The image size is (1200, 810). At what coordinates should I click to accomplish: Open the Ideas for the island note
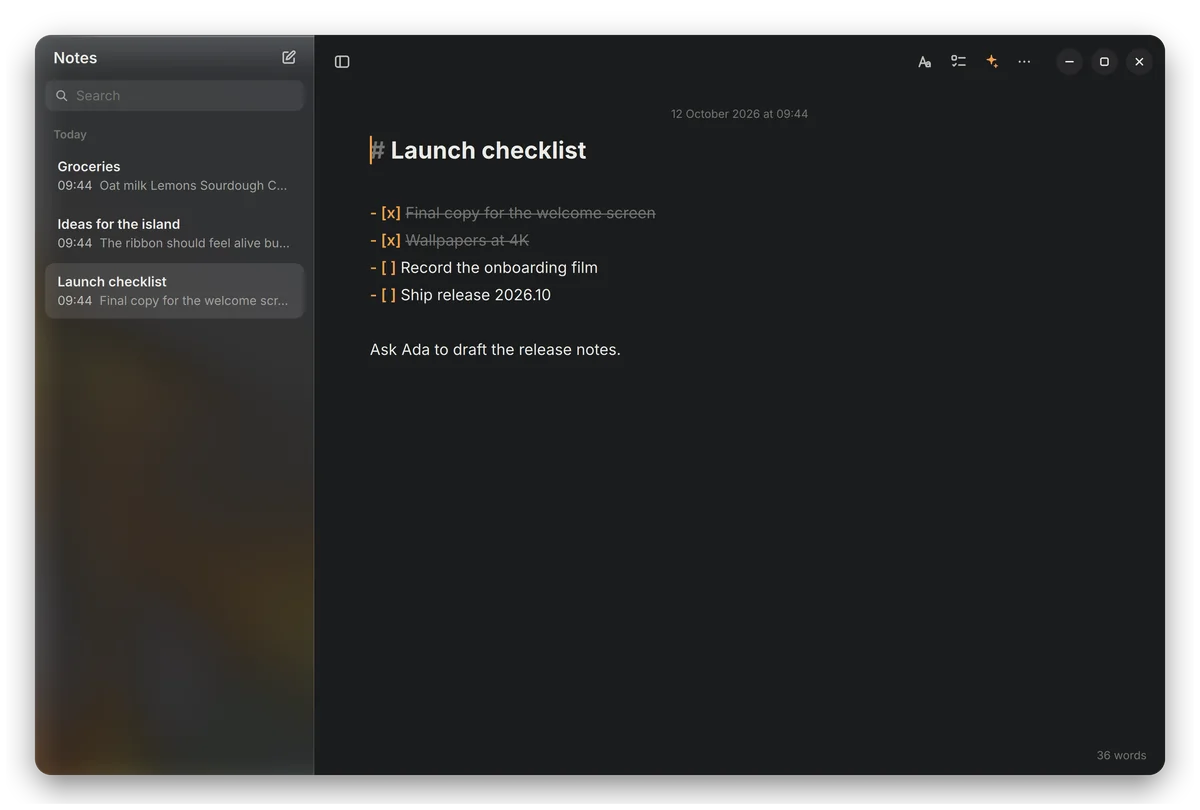[175, 233]
